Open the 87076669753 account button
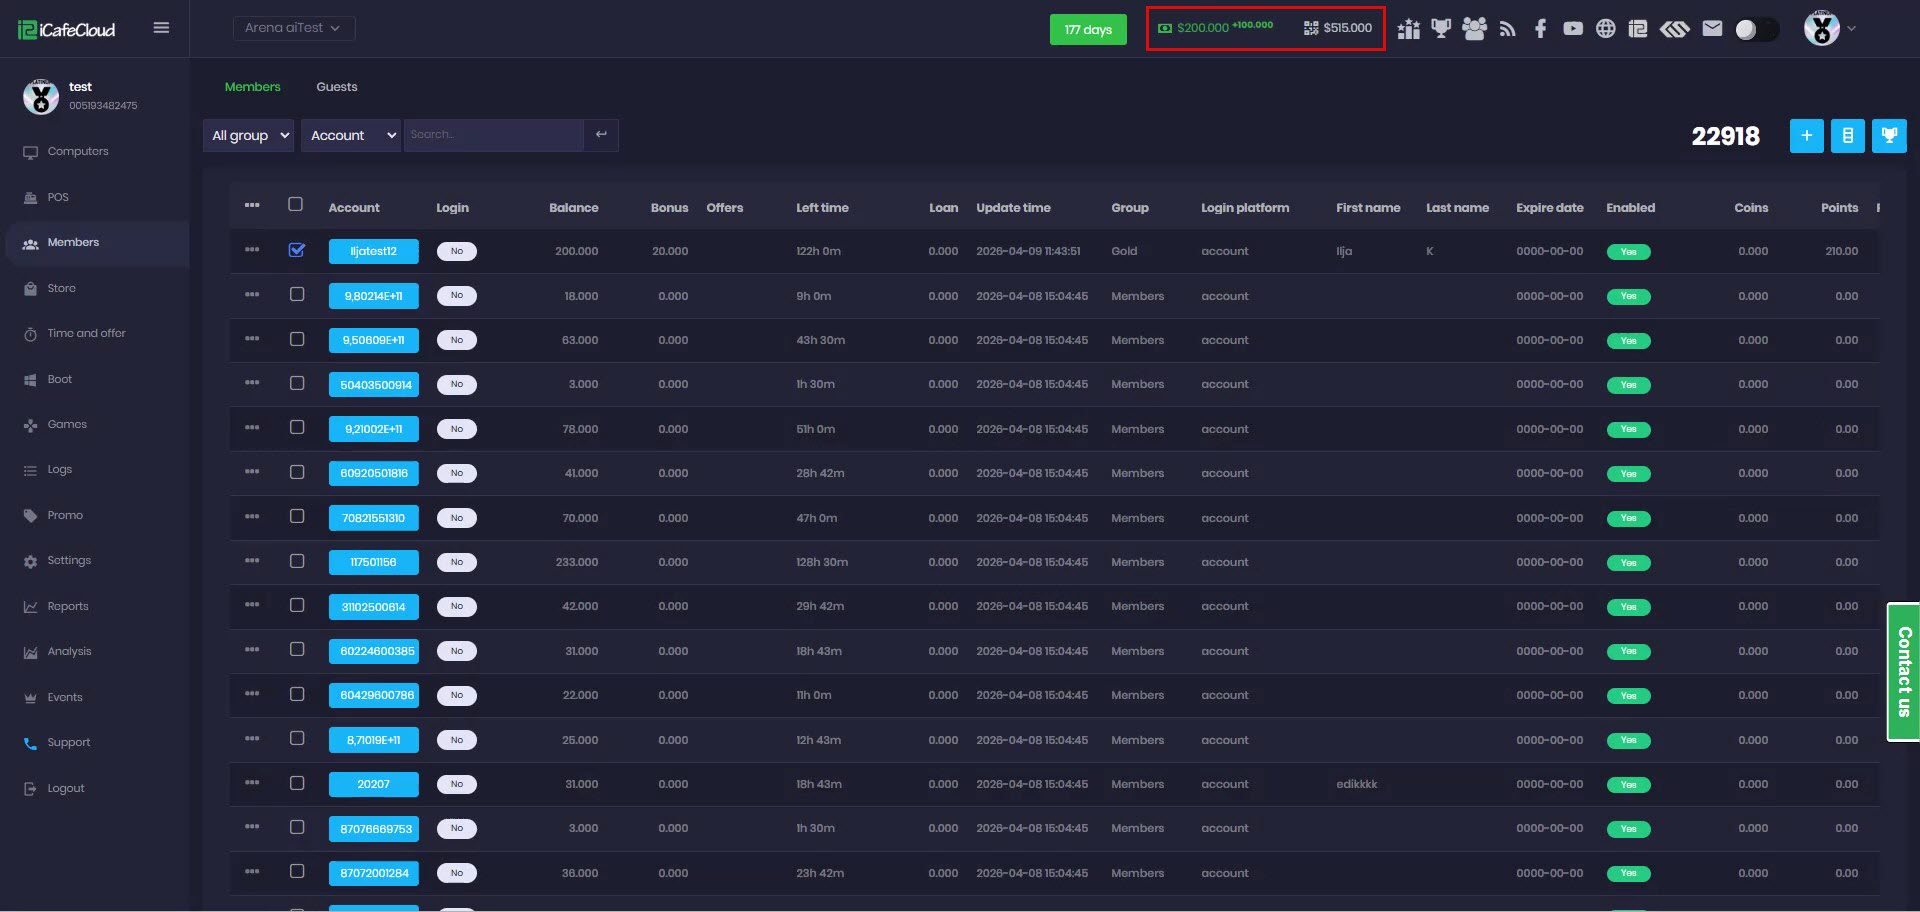The width and height of the screenshot is (1920, 912). pos(374,829)
